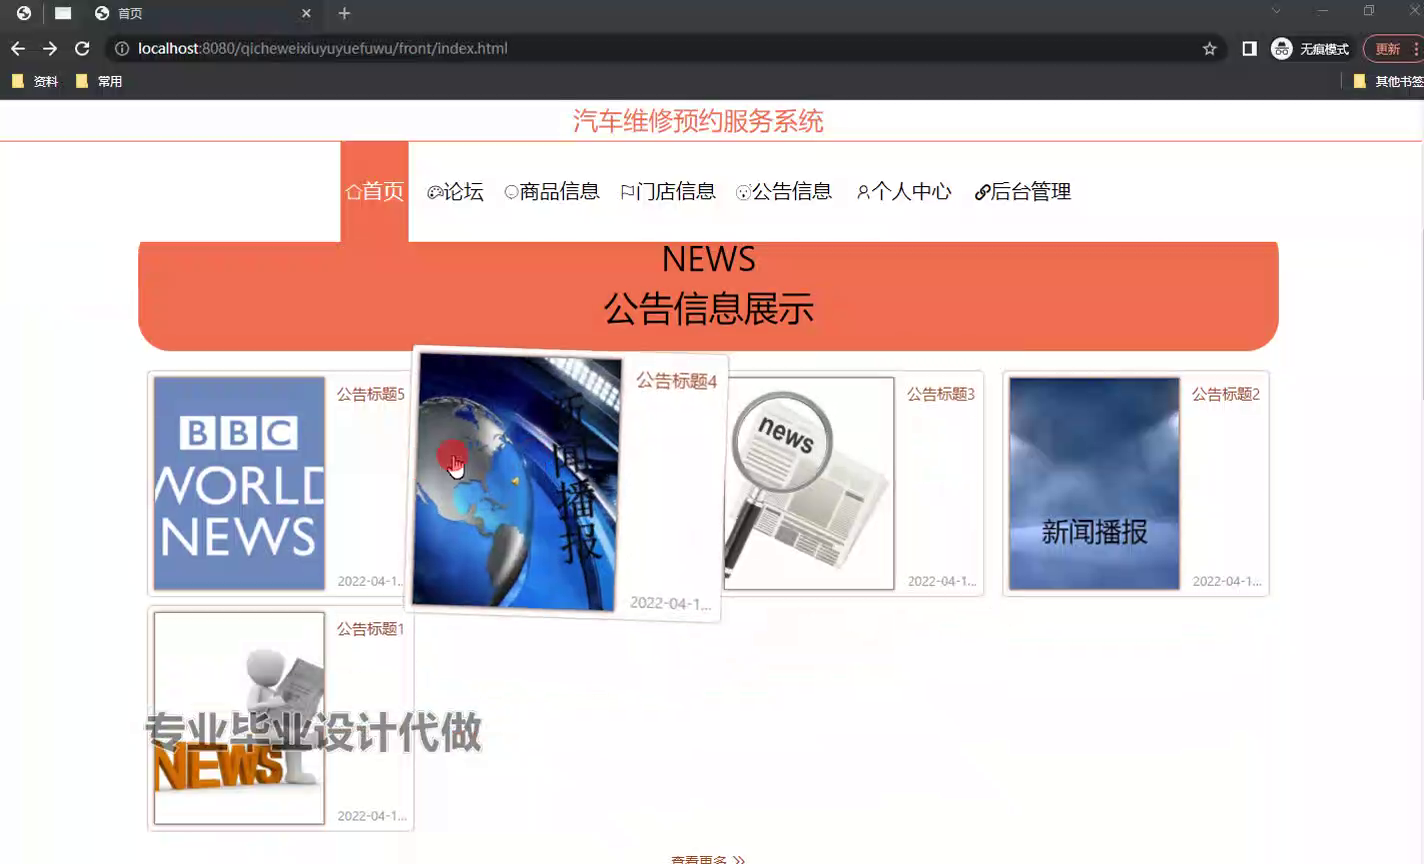Image resolution: width=1424 pixels, height=864 pixels.
Task: Open the browser side panel icon
Action: point(1249,48)
